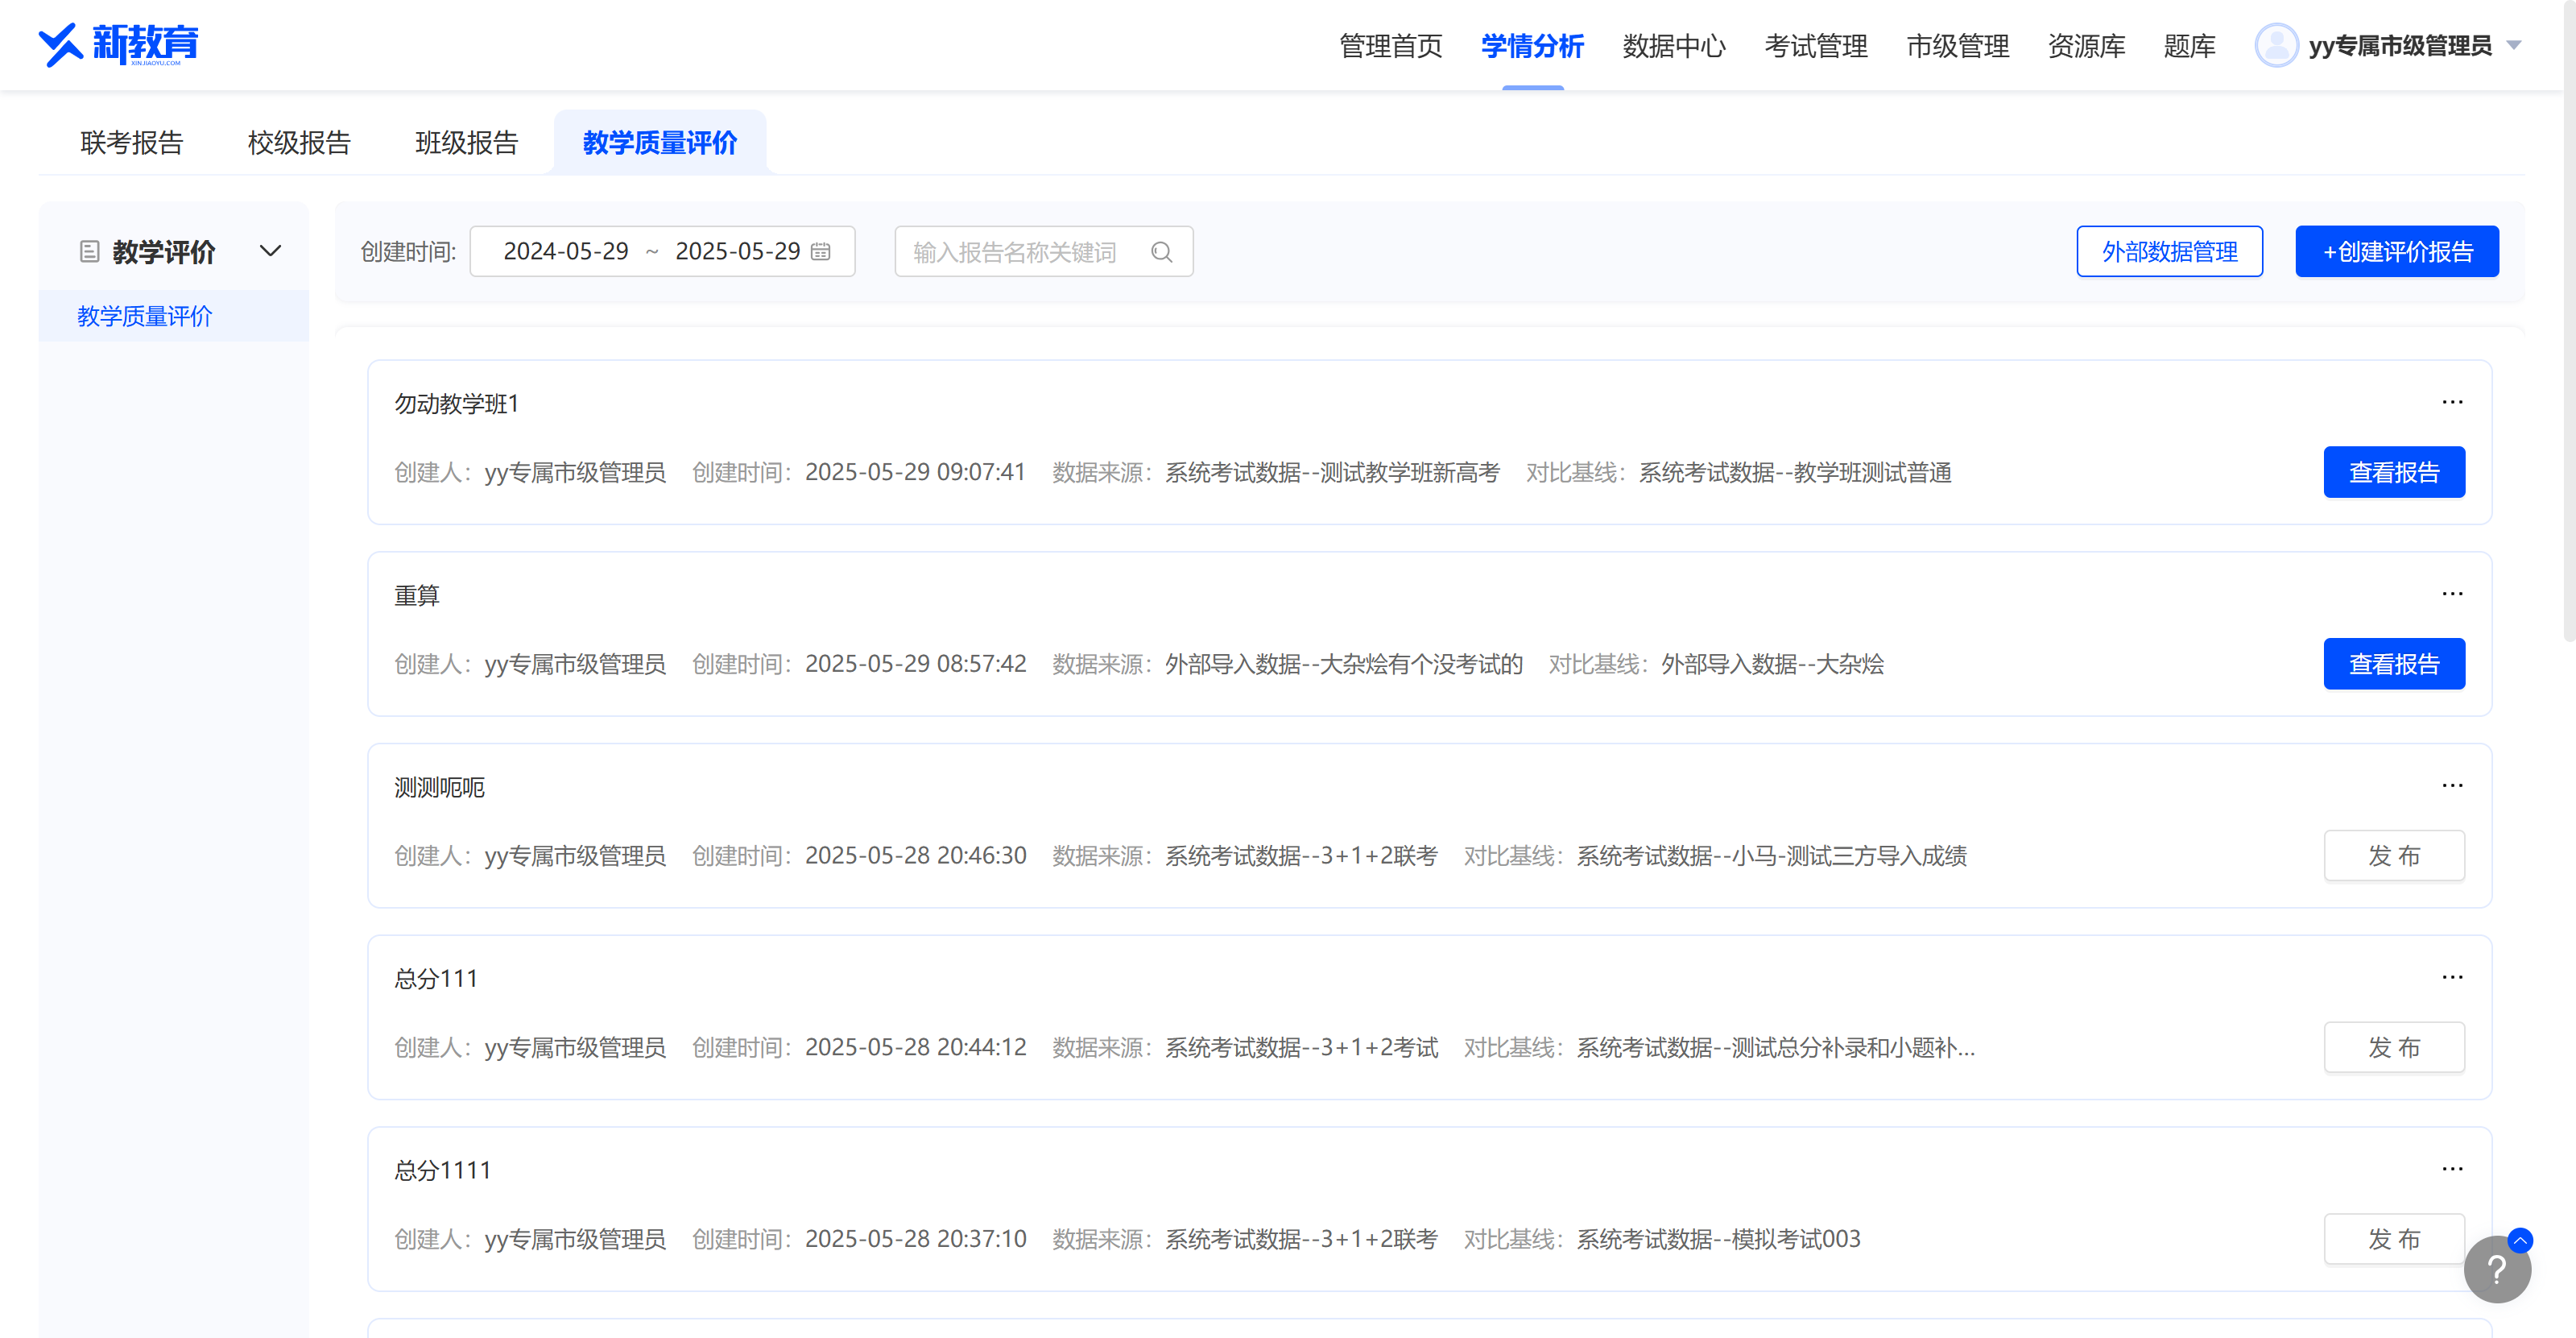Viewport: 2576px width, 1338px height.
Task: Click baseline 系统考试数据--教学班测试普通
Action: (x=1795, y=472)
